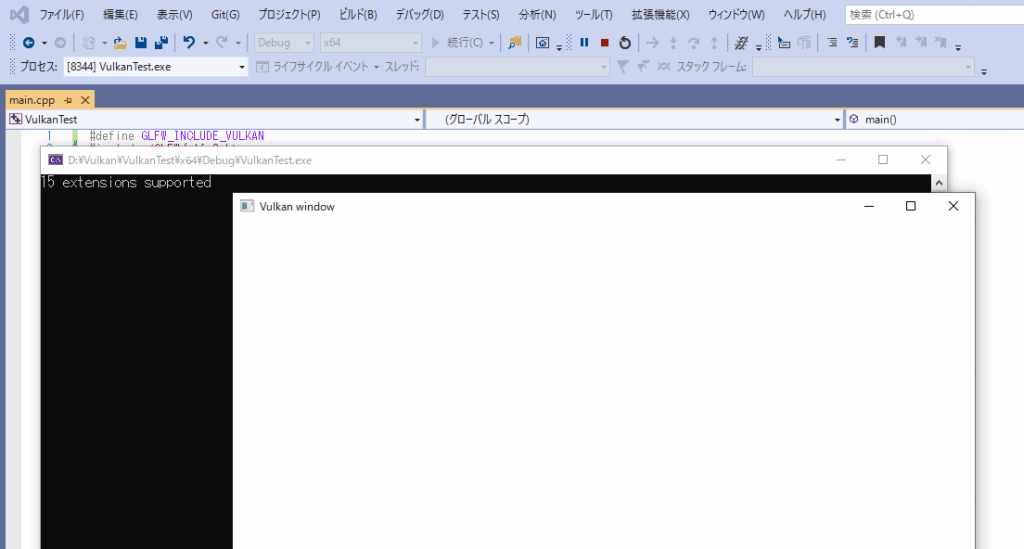This screenshot has height=549, width=1024.
Task: Click the thread filter funnel icon
Action: 623,67
